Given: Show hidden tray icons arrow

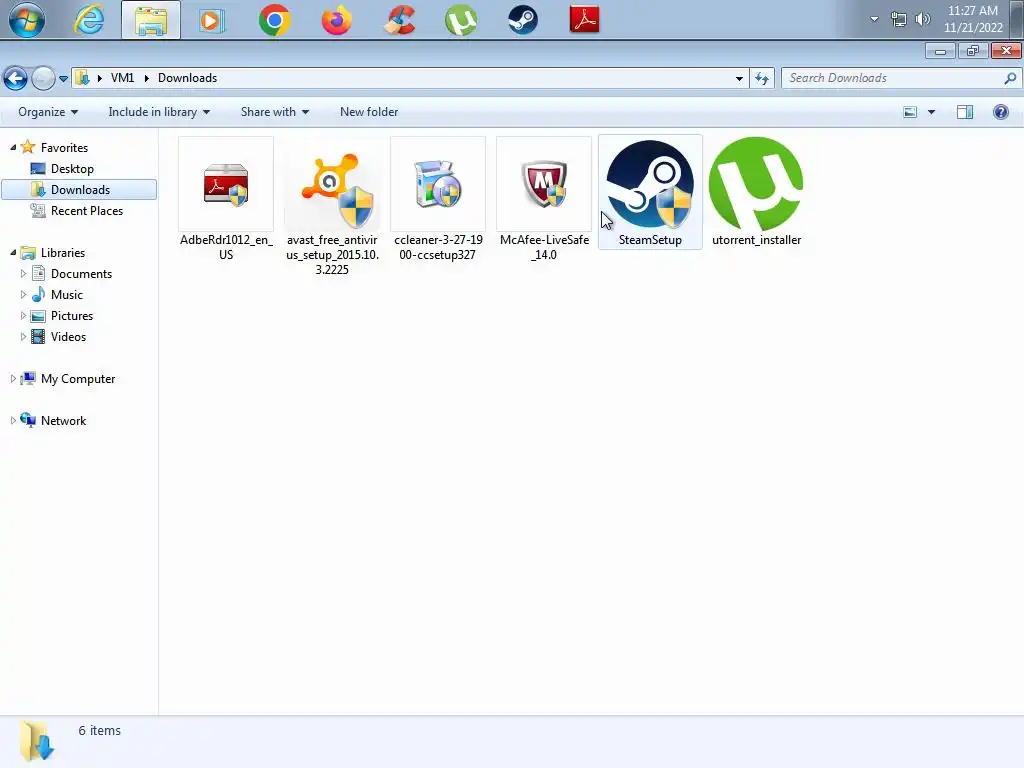Looking at the screenshot, I should pos(874,20).
